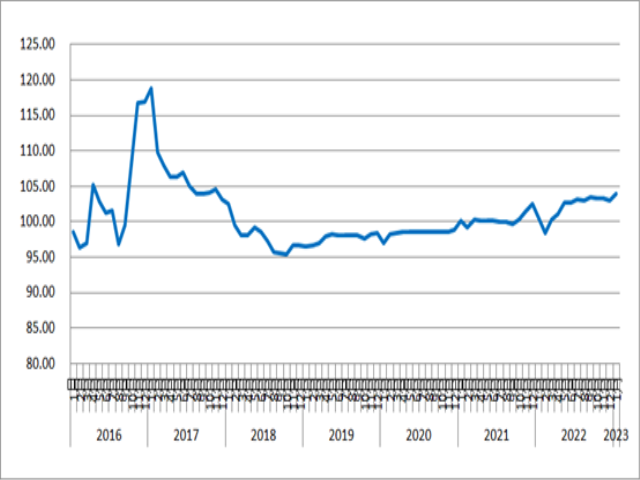
Task: Select the 95.00 y-axis label
Action: click(x=40, y=257)
